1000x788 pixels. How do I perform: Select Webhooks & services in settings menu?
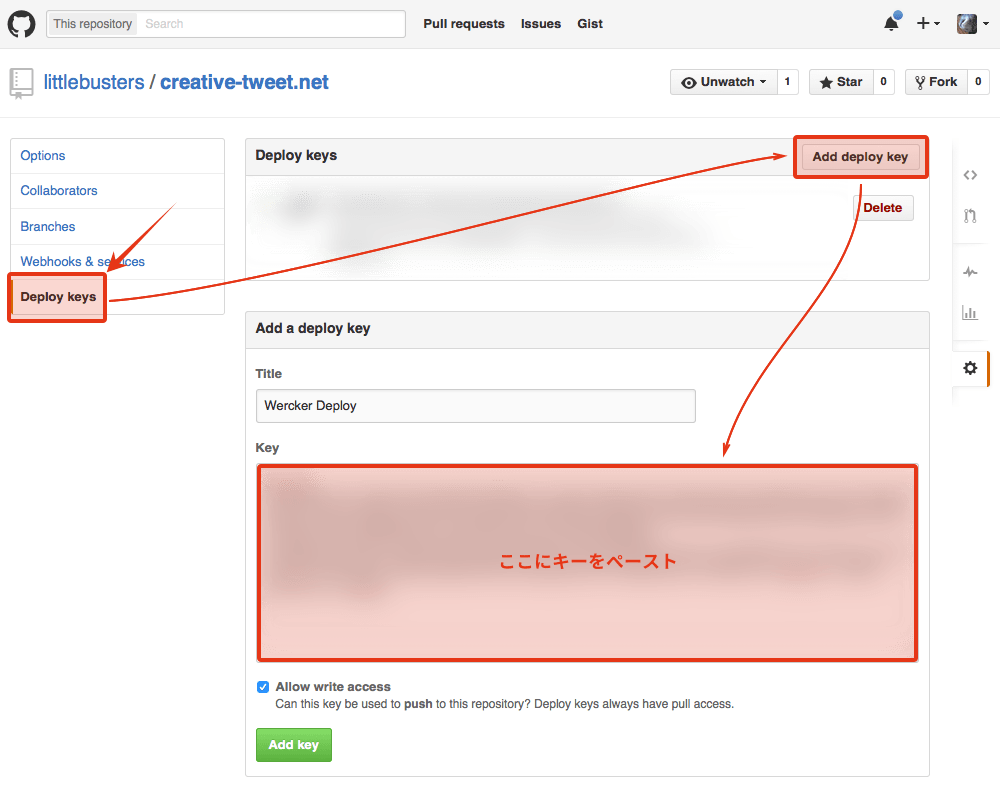tap(82, 262)
